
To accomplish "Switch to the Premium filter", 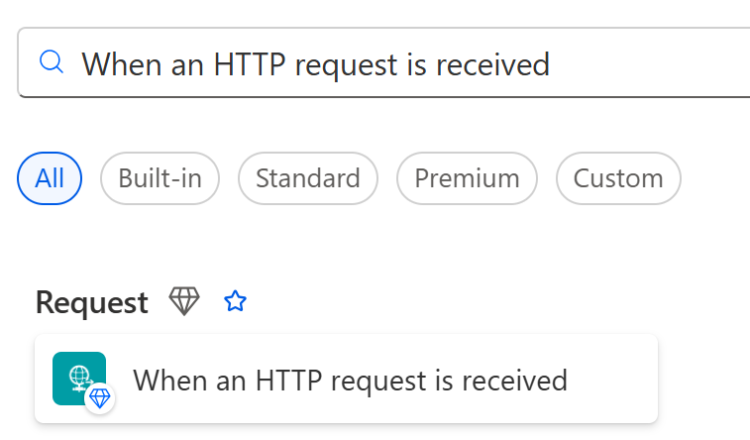I will (467, 179).
